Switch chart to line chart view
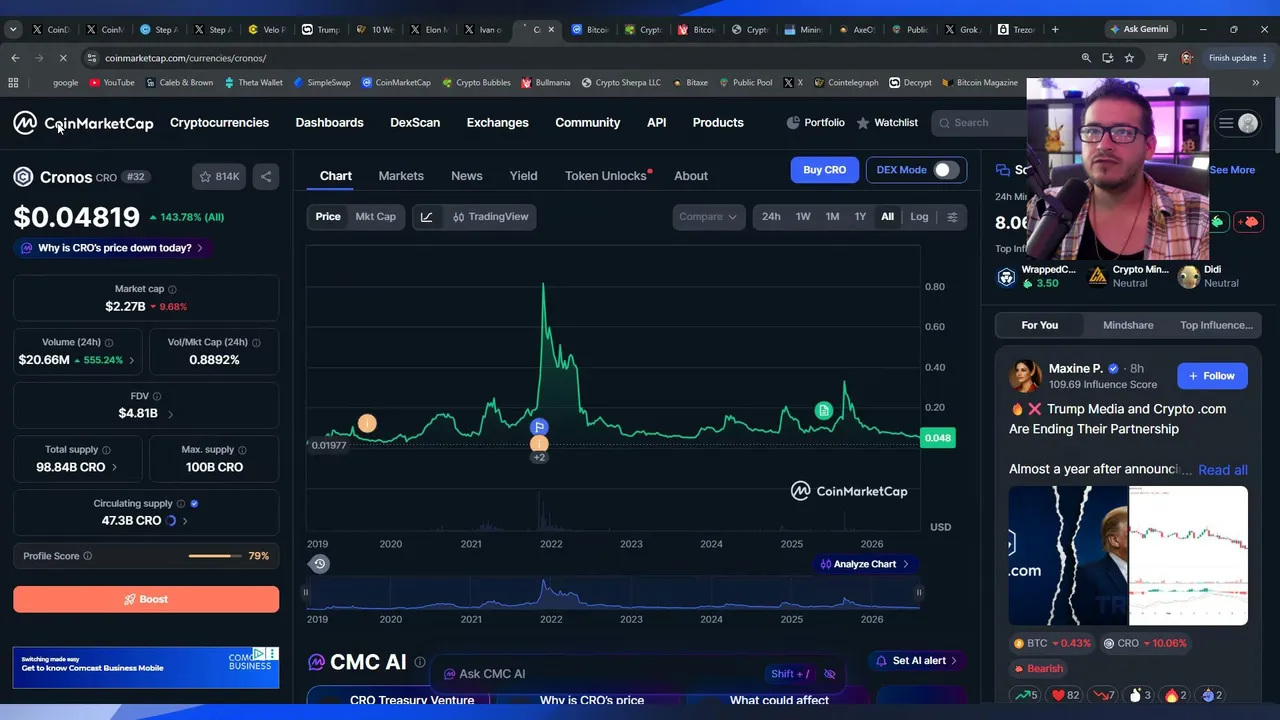 coord(427,217)
